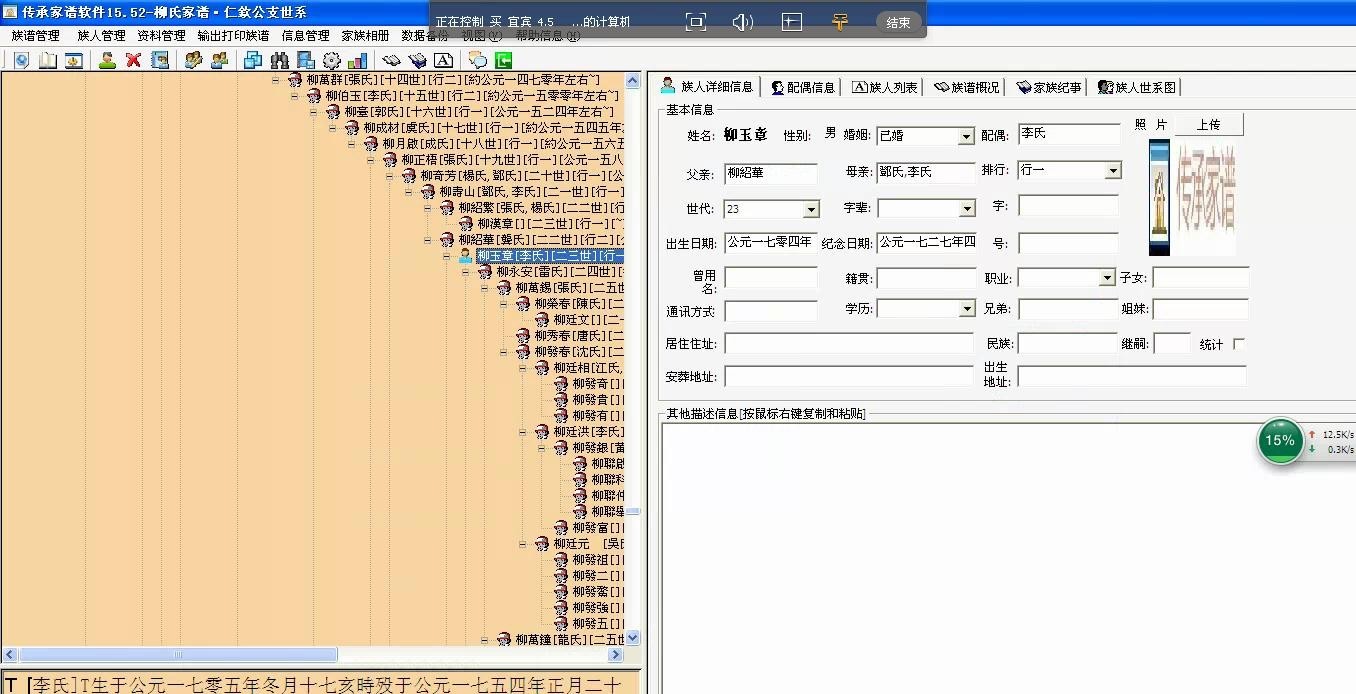The height and width of the screenshot is (694, 1356).
Task: Click the 结束 button to end remote session
Action: [898, 22]
